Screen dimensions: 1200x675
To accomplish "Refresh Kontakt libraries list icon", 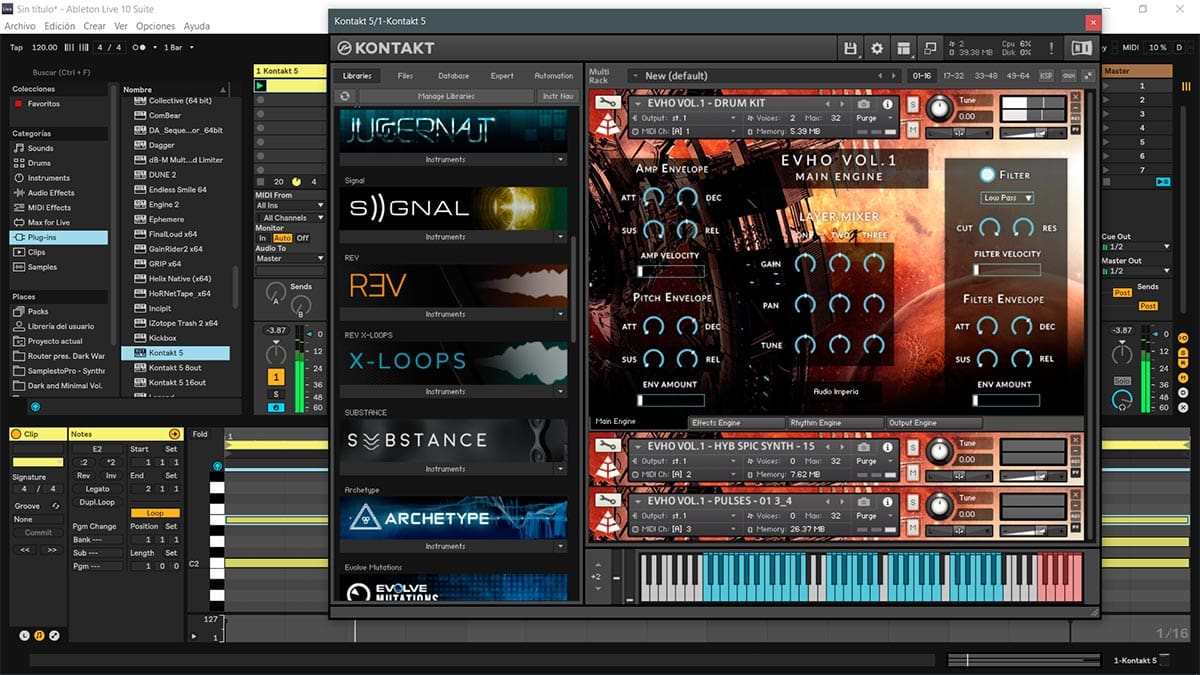I will [x=346, y=96].
